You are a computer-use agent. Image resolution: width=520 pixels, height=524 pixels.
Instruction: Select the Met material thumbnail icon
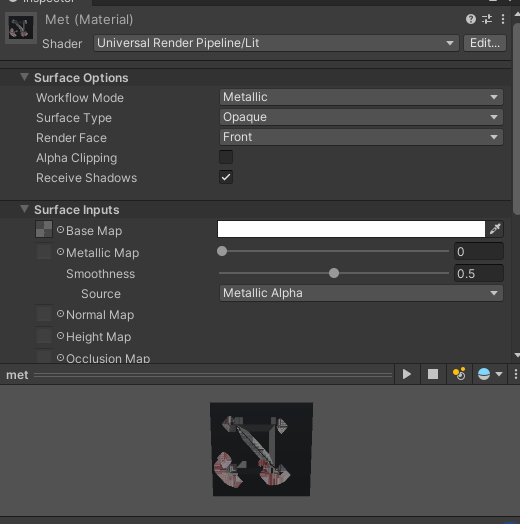[21, 28]
